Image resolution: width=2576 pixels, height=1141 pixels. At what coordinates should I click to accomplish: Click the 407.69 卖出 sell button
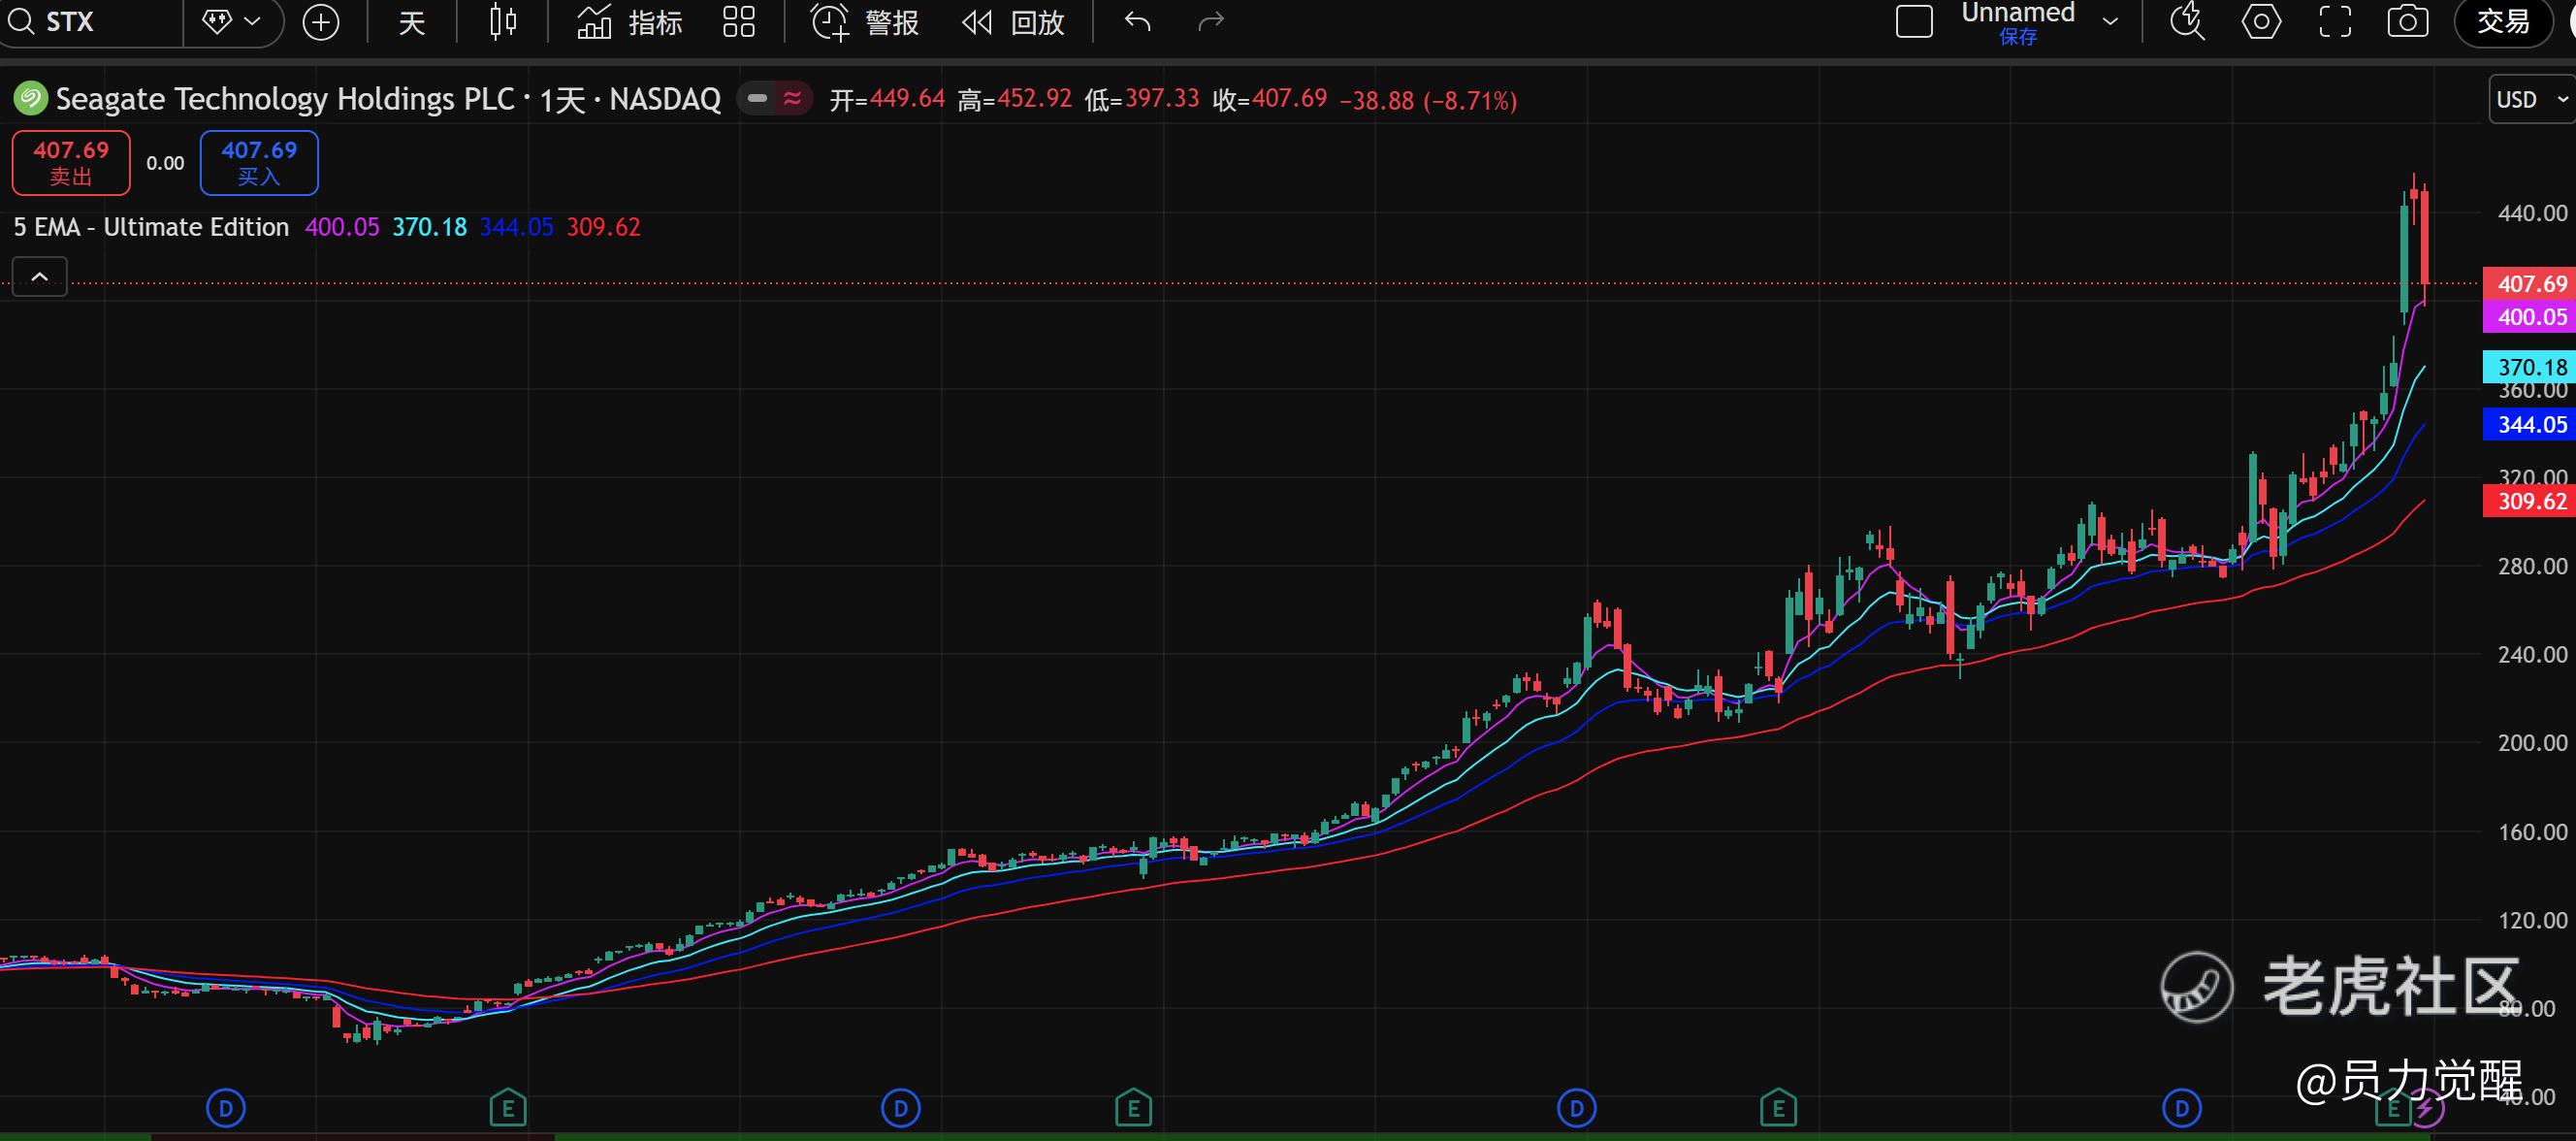pos(71,162)
